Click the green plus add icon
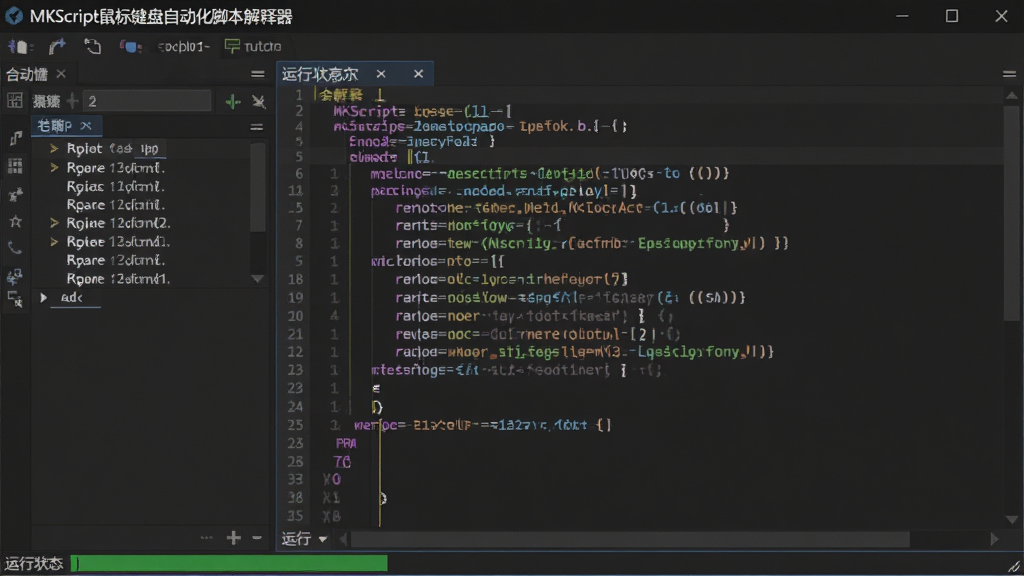 (x=232, y=101)
